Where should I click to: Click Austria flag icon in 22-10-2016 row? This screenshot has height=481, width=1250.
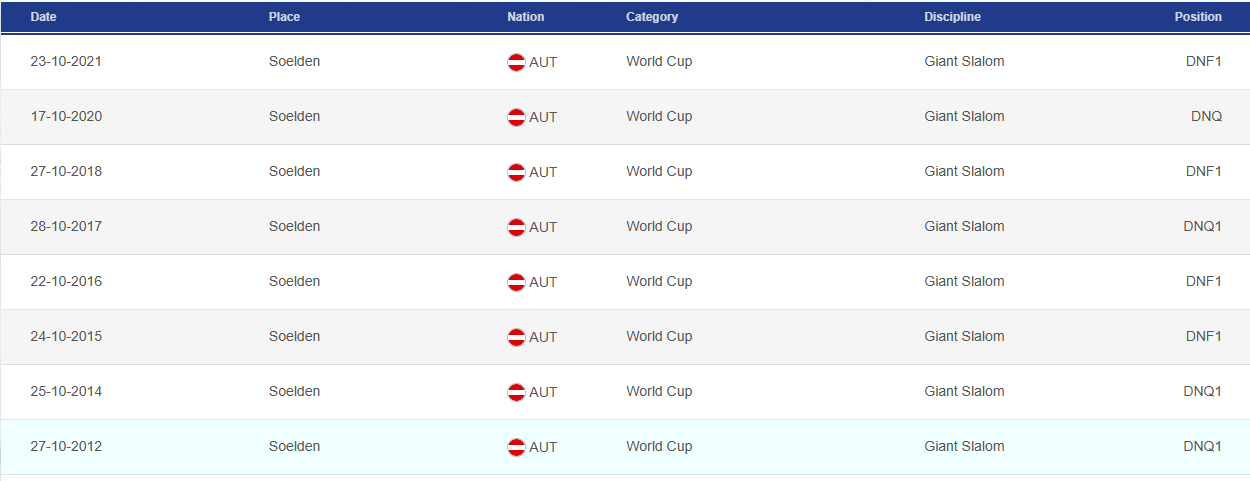517,282
